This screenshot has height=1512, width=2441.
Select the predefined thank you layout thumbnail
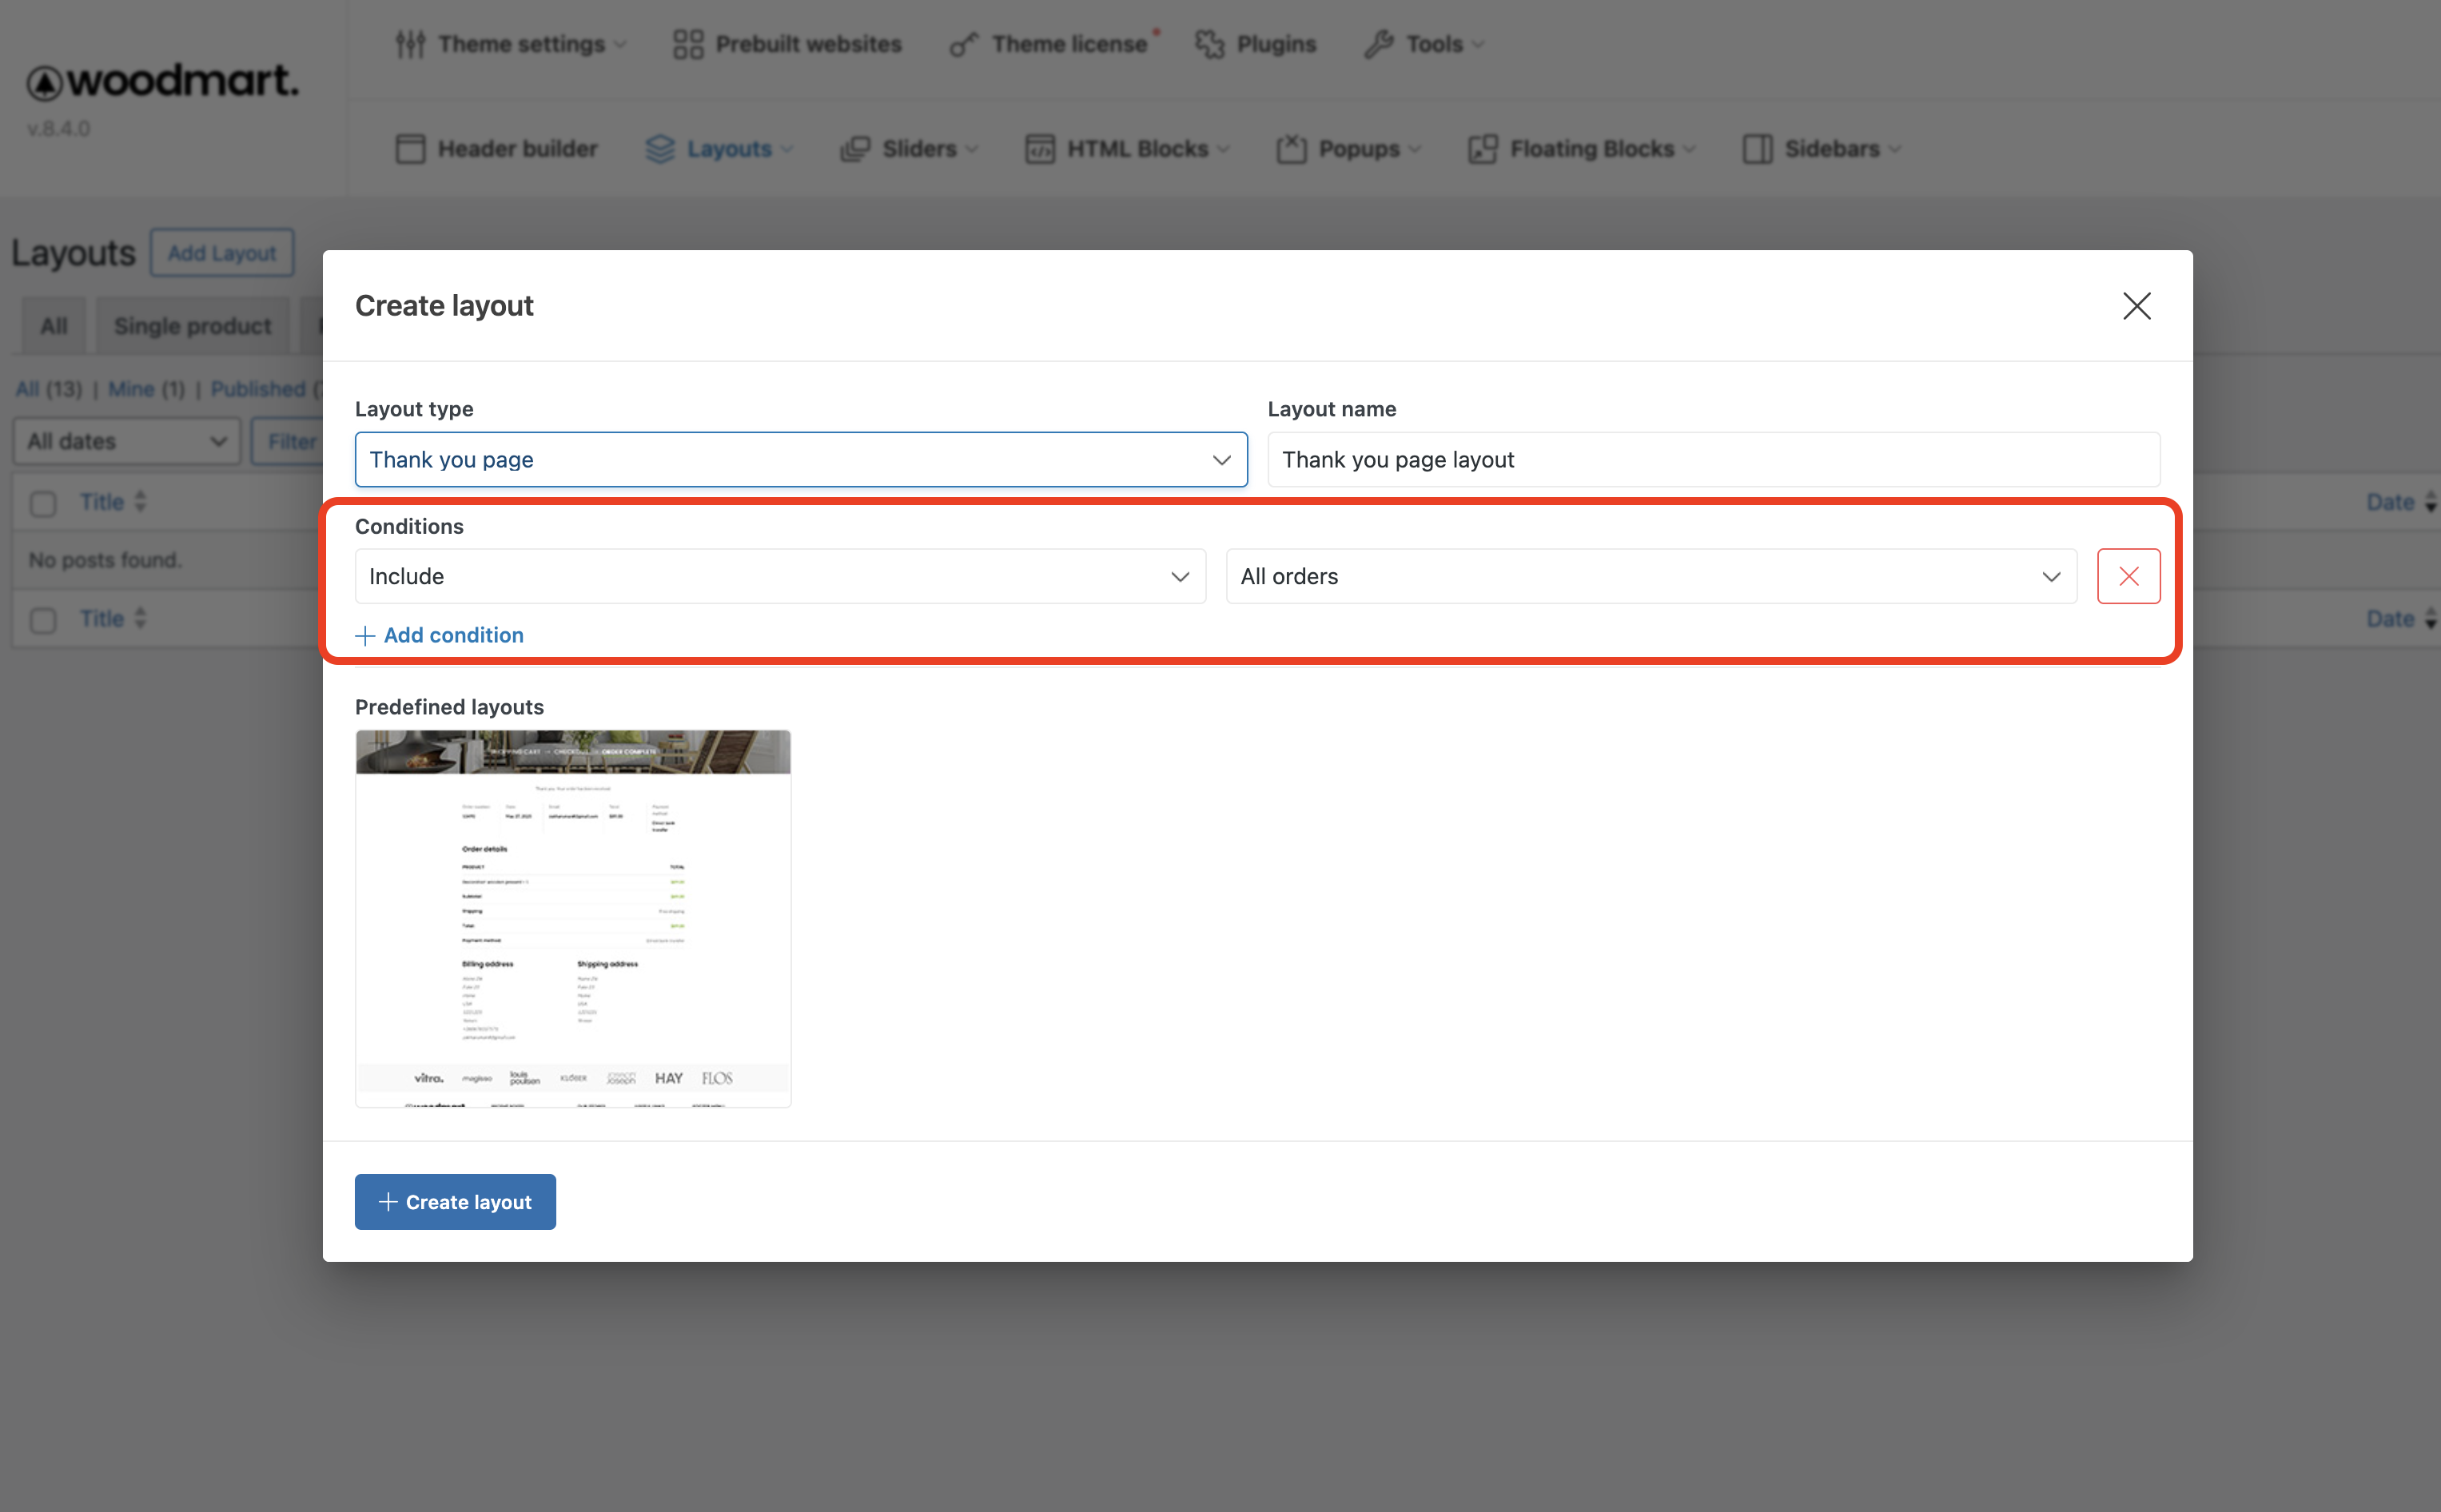click(x=573, y=918)
